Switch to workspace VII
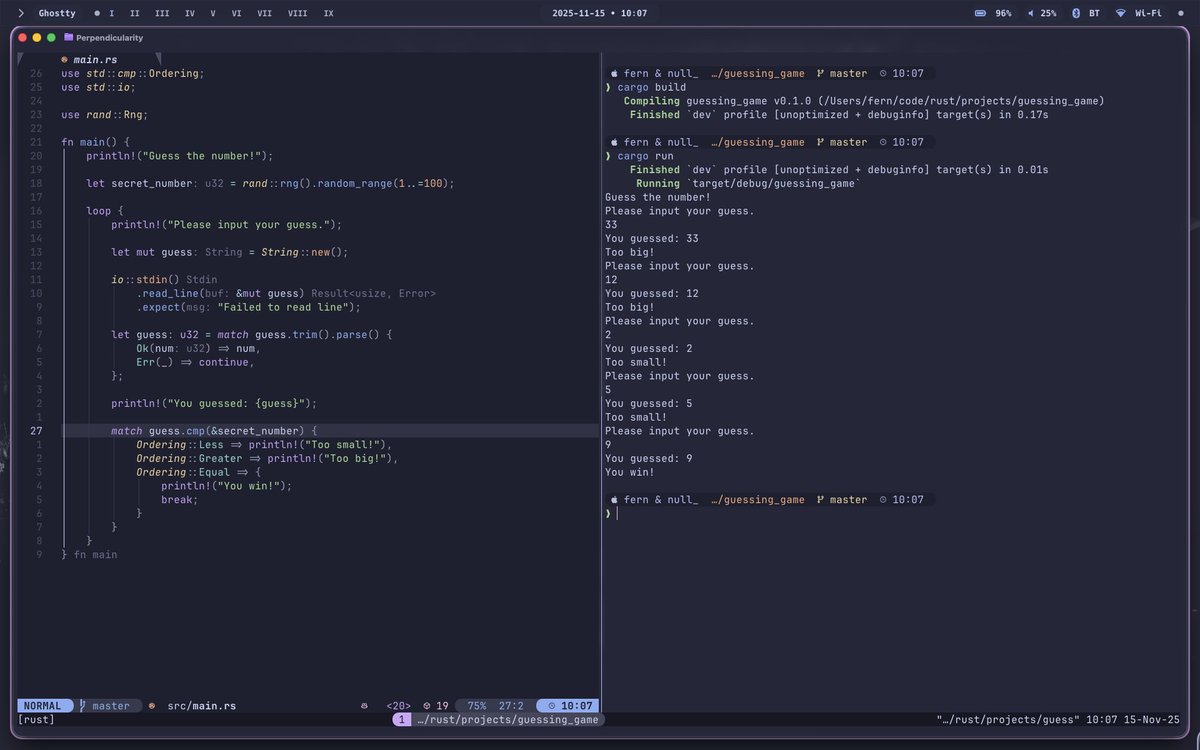 click(264, 14)
